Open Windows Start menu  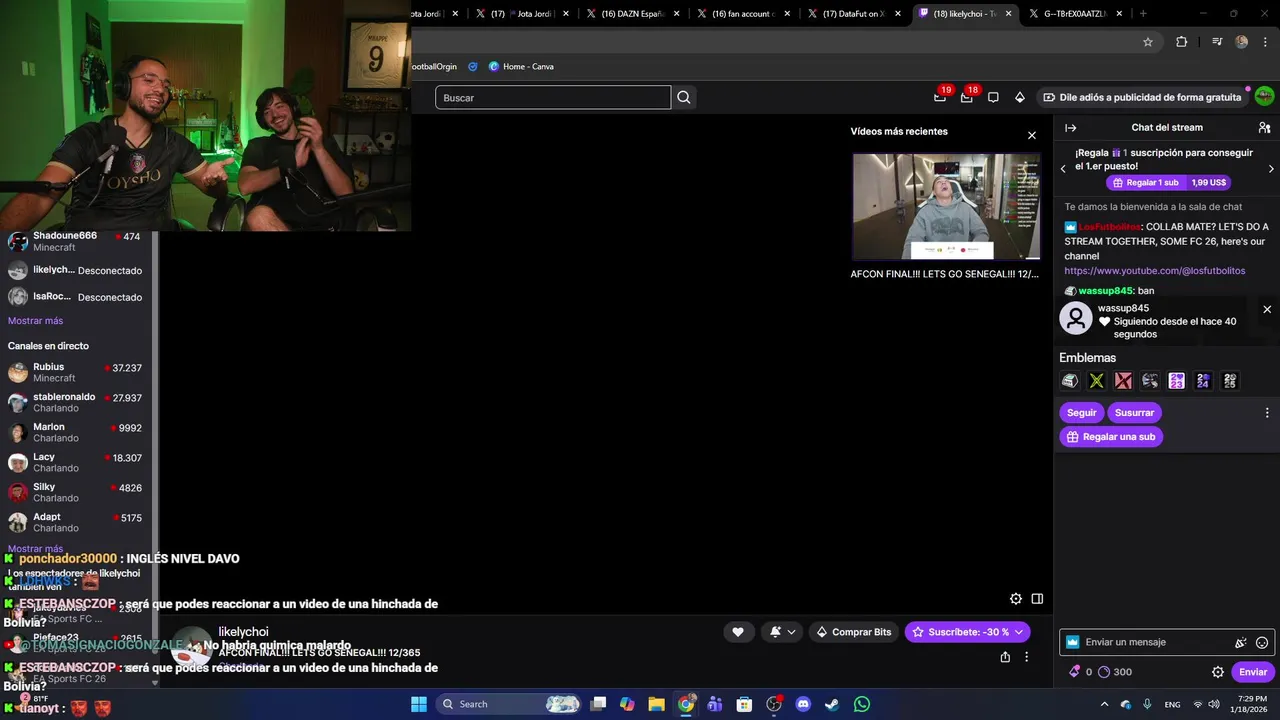(419, 704)
